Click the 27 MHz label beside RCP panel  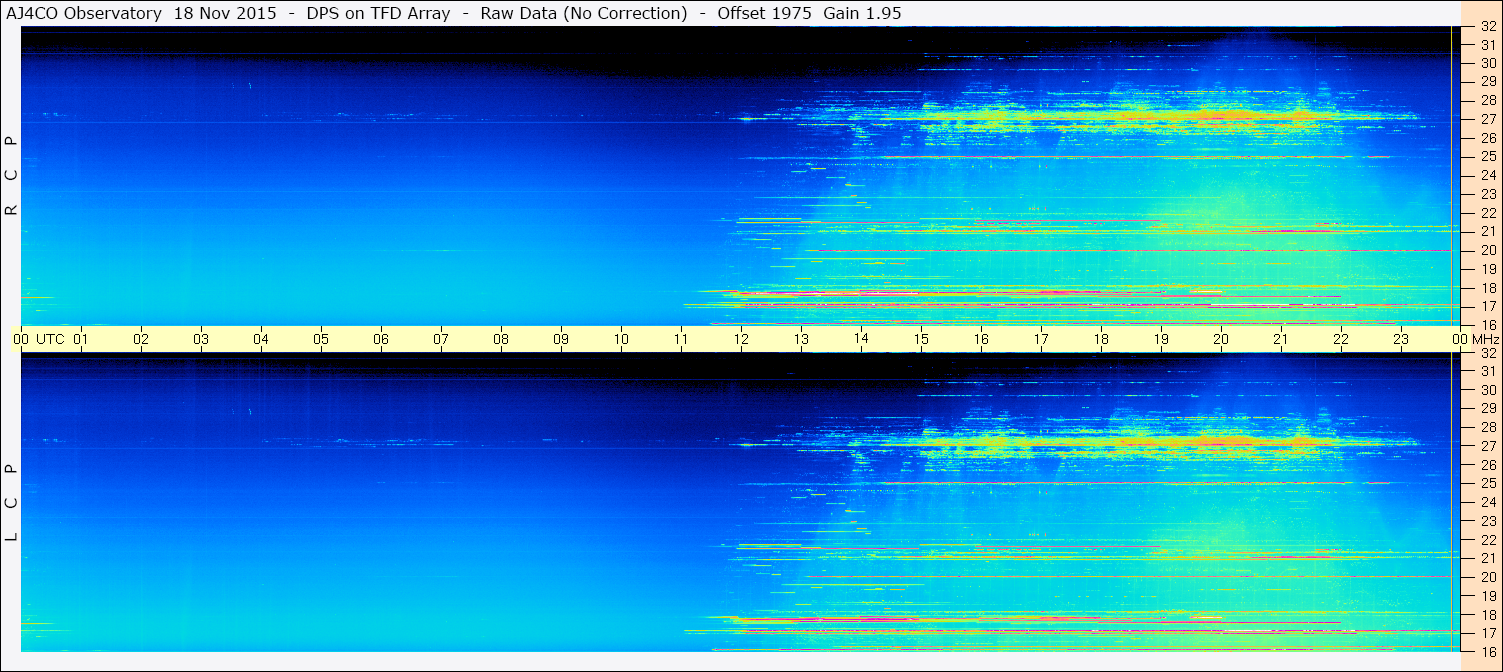1488,119
